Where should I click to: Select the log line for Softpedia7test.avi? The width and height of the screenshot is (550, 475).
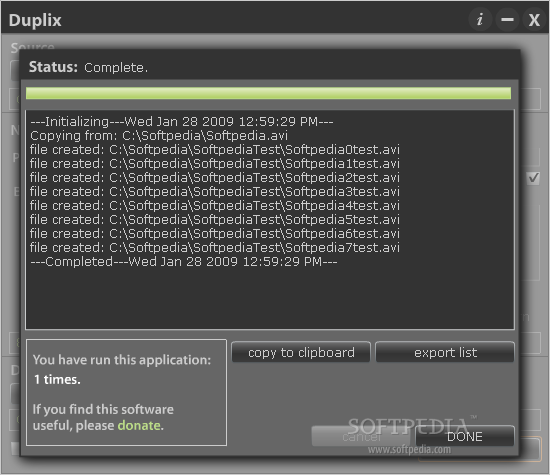pyautogui.click(x=215, y=248)
